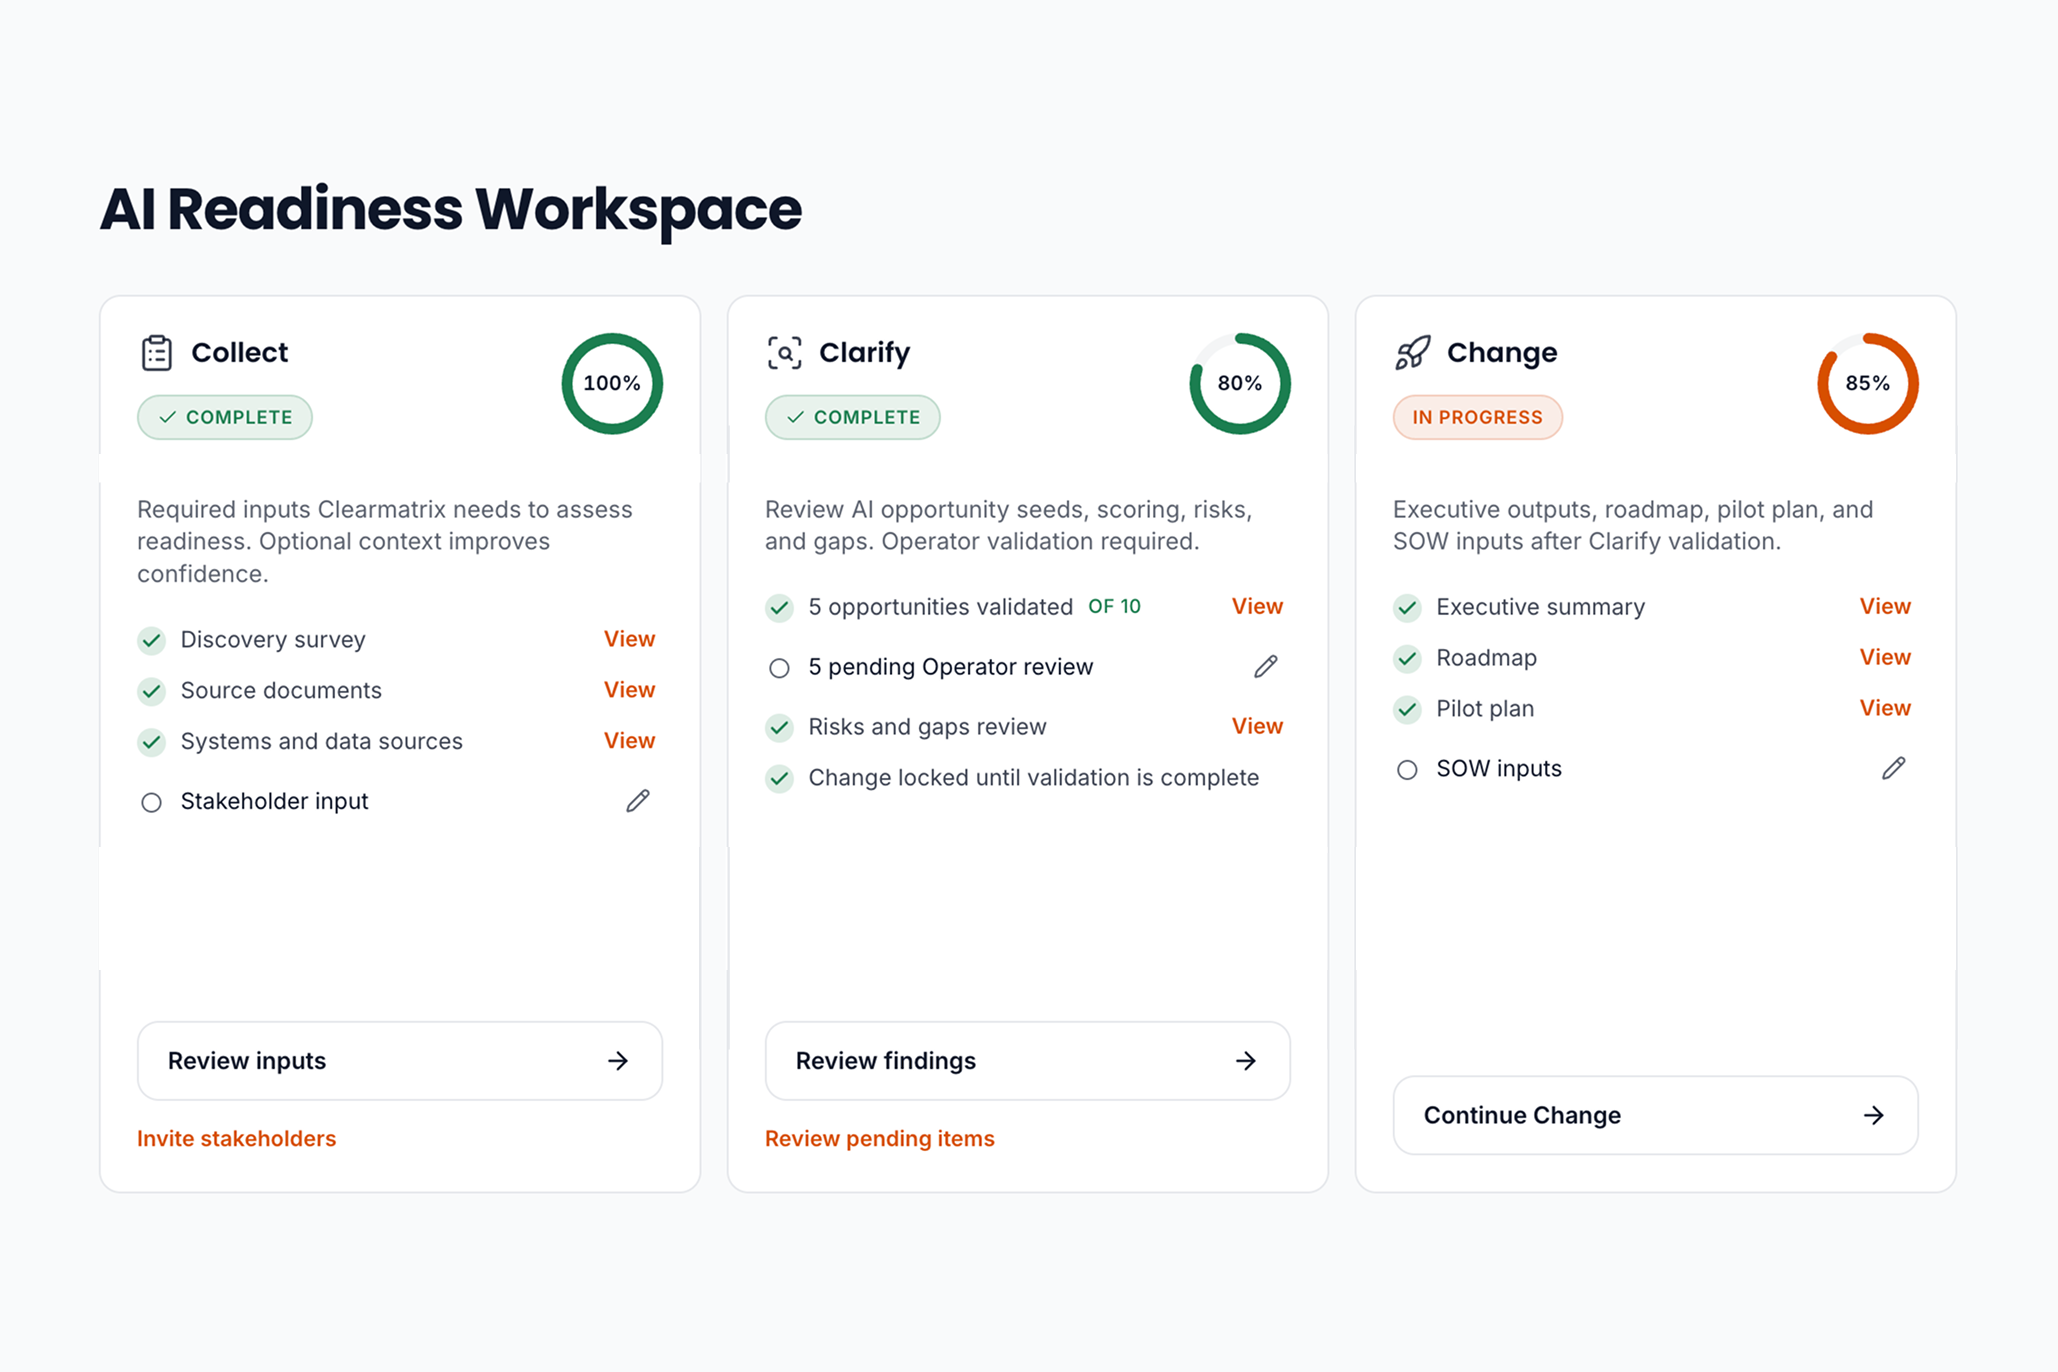Click Invite stakeholders link
The width and height of the screenshot is (2058, 1372).
click(x=237, y=1139)
